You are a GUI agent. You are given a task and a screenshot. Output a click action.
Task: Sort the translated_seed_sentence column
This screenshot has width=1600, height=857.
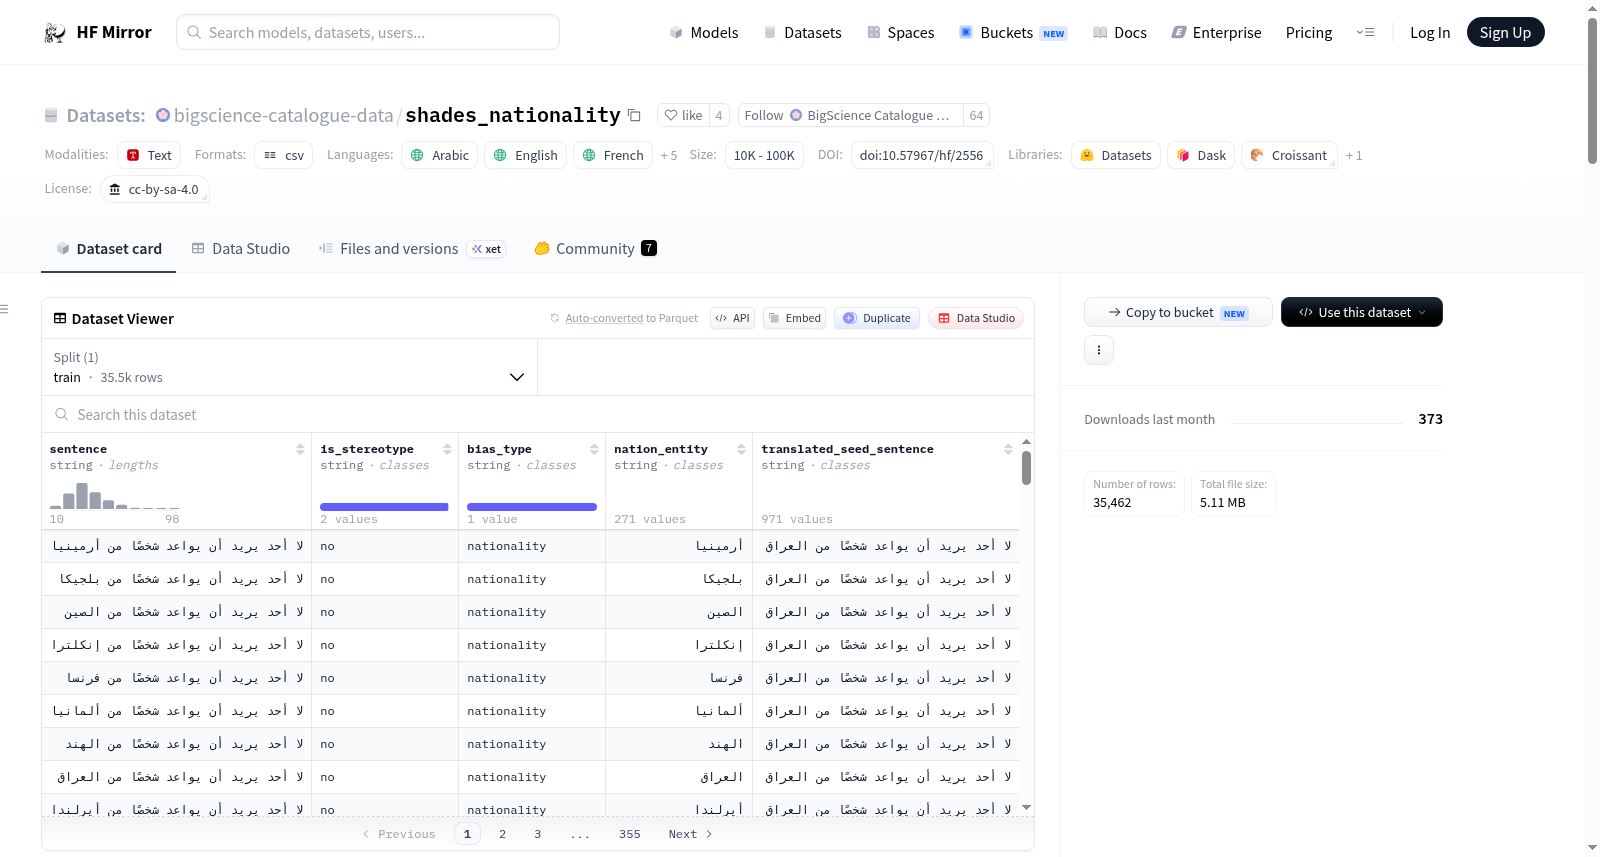1008,450
